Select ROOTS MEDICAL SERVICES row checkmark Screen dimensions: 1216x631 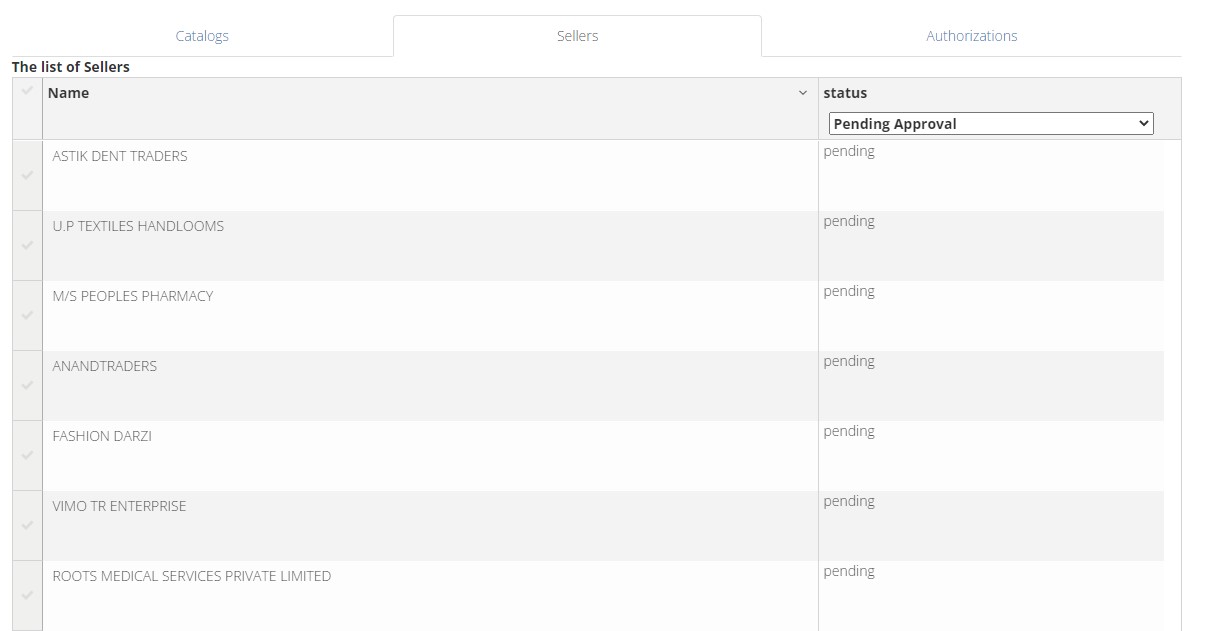(27, 595)
